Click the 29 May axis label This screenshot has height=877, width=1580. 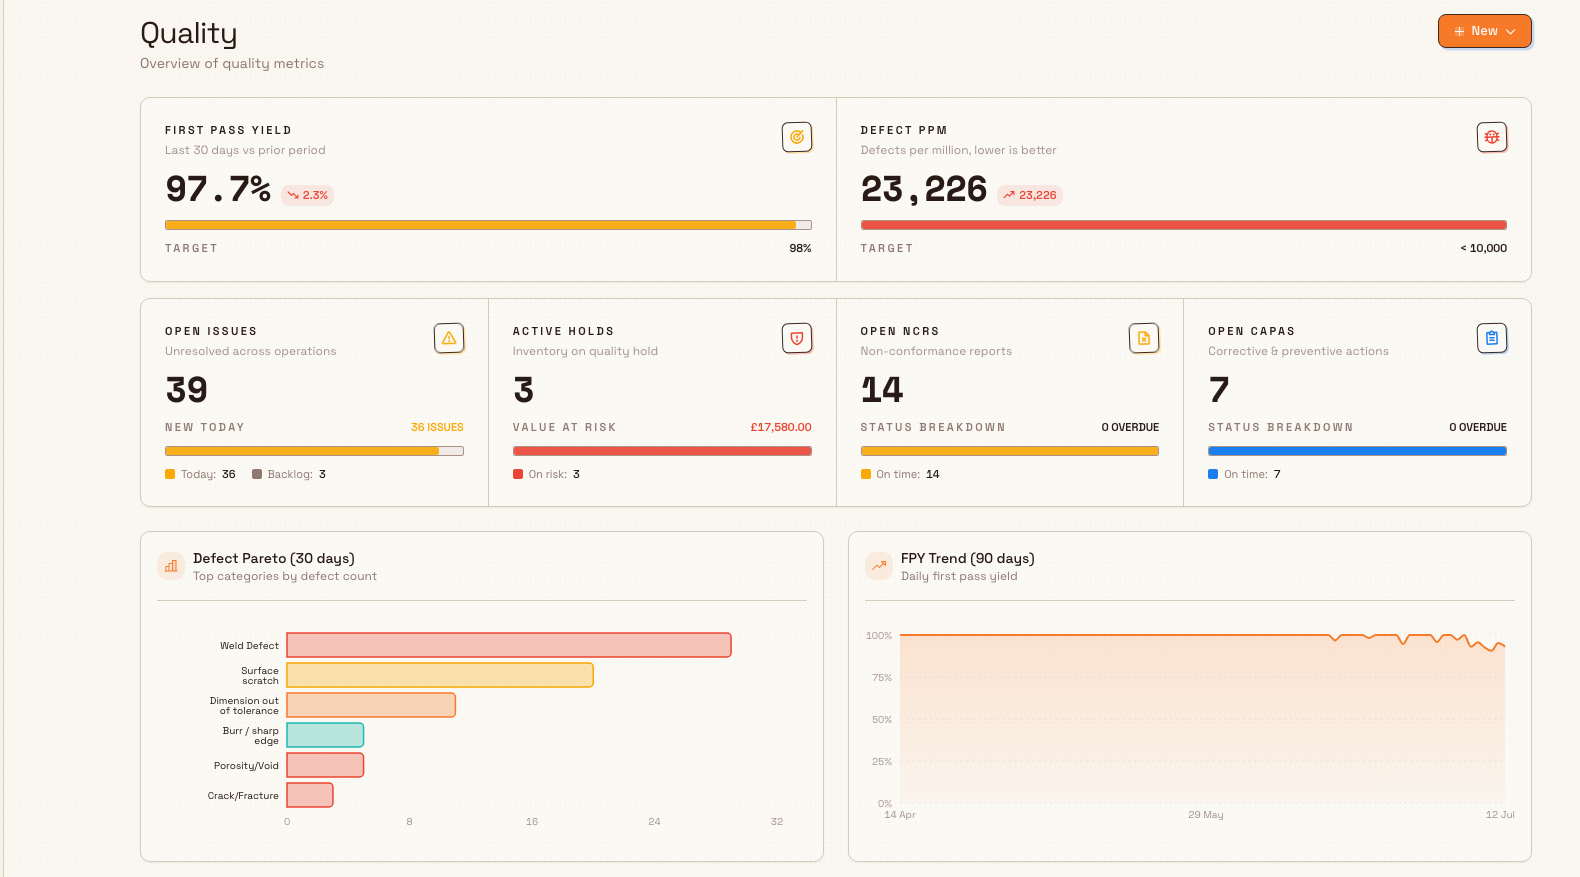click(1206, 815)
